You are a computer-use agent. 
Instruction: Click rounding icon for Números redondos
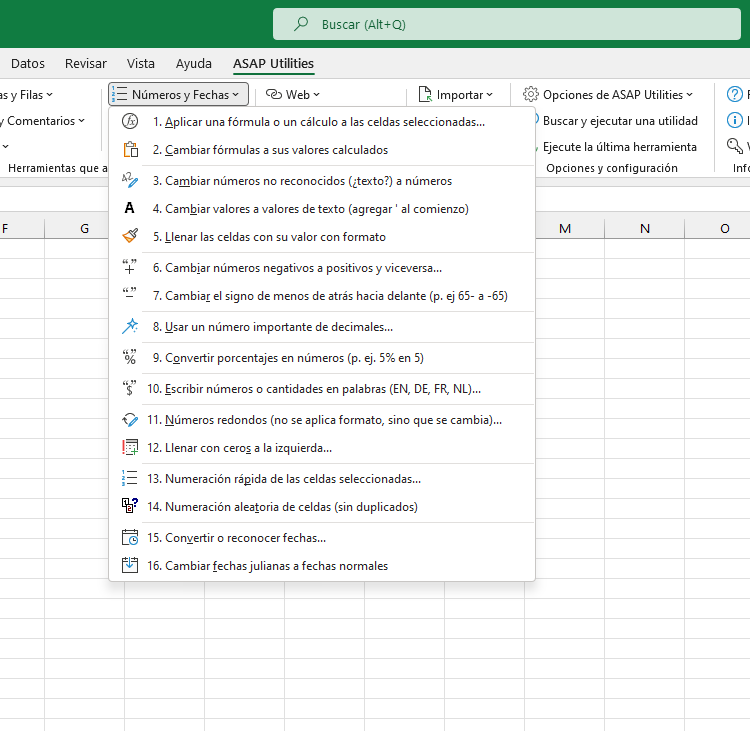click(130, 420)
